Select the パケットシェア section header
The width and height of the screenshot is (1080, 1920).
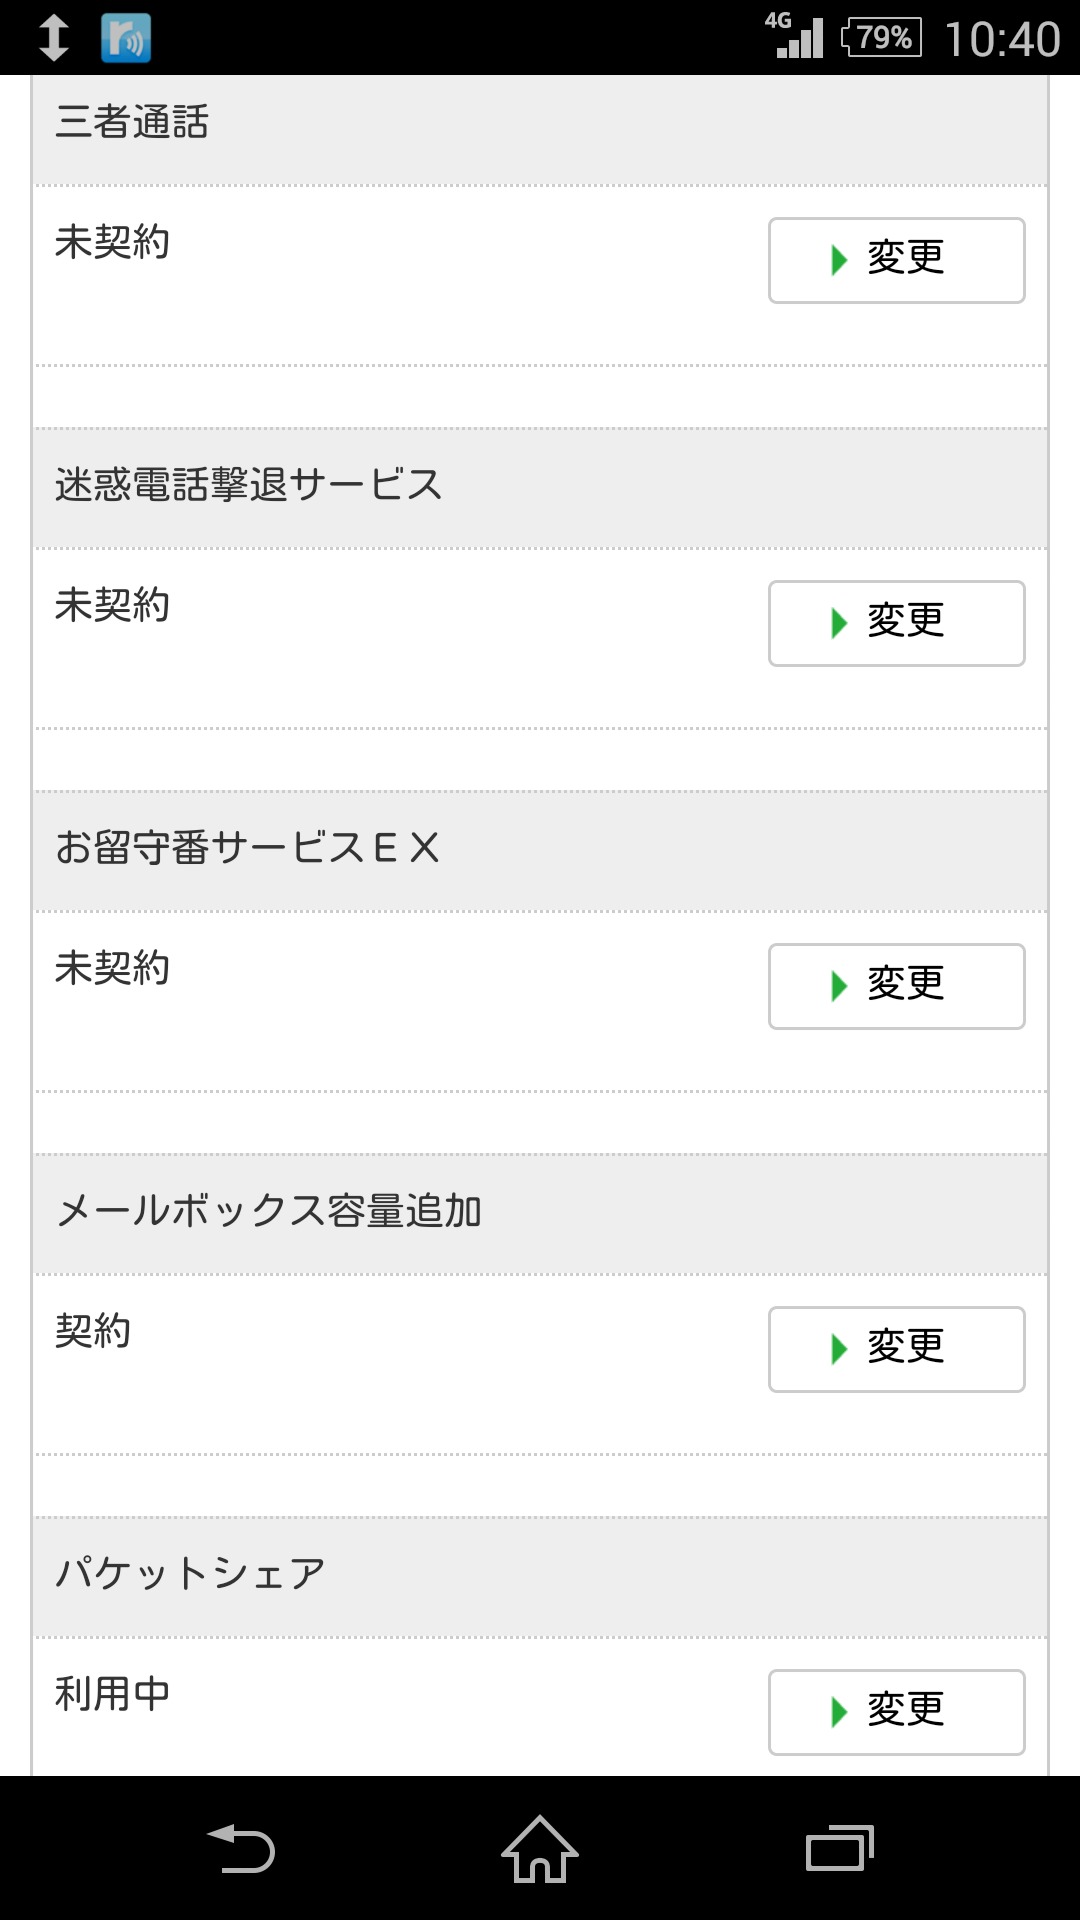point(190,1574)
